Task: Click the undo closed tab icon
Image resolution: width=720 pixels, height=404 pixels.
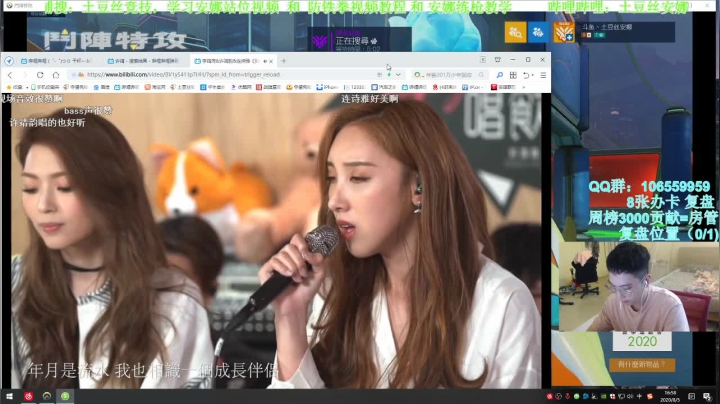Action: coord(526,75)
